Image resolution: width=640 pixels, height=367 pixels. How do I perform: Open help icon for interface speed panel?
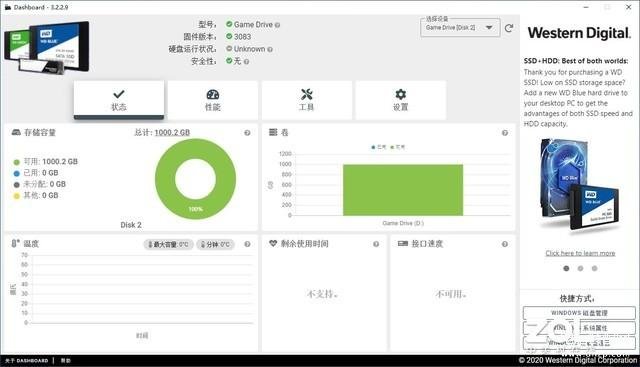(505, 244)
